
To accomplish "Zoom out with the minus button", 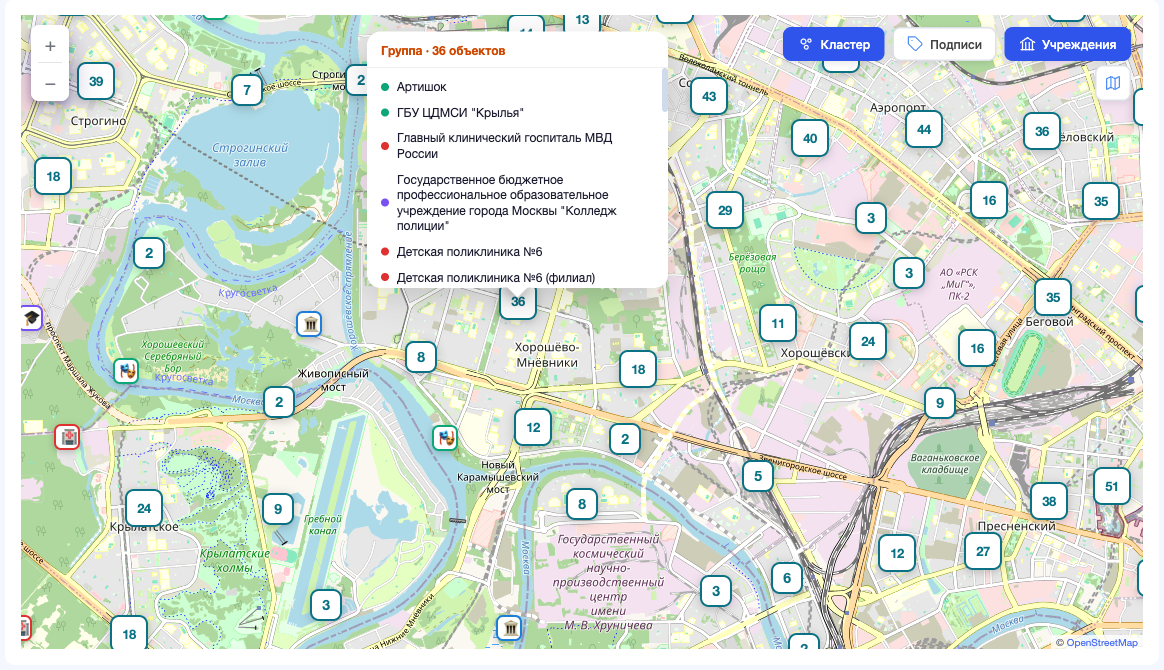I will 50,83.
